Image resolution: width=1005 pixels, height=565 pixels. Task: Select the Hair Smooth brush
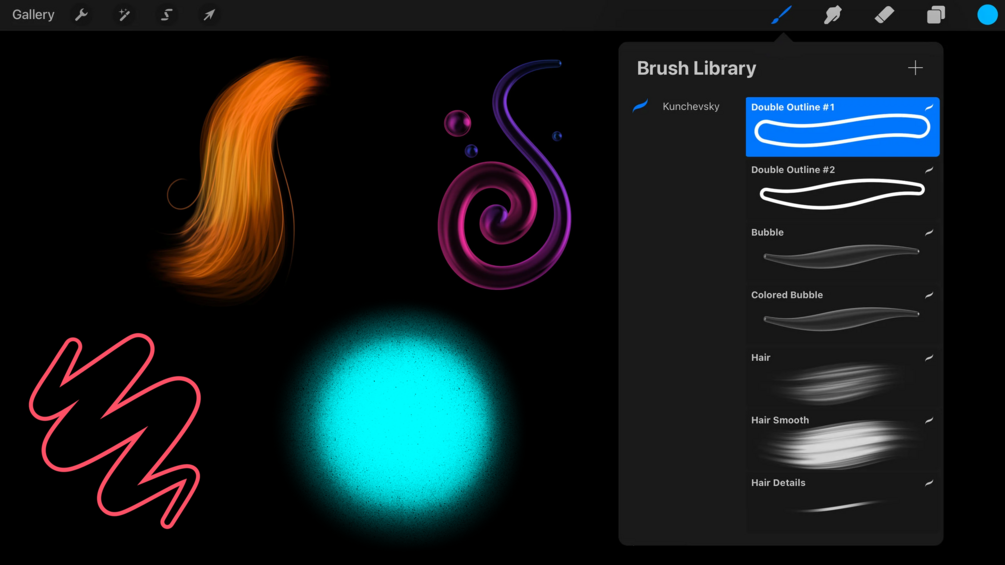click(842, 440)
